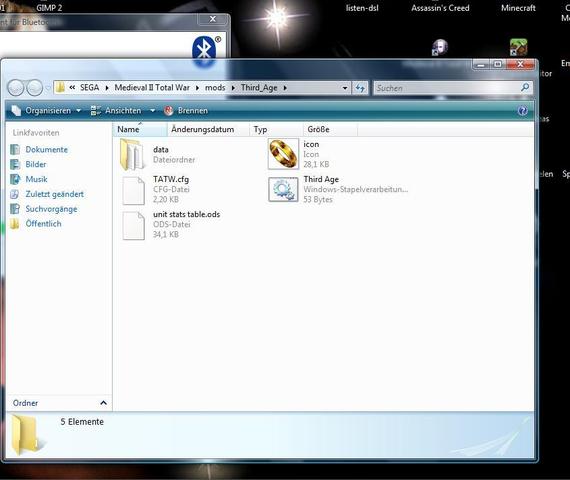Click the listen-dsl desktop label
The image size is (570, 480).
(x=362, y=8)
